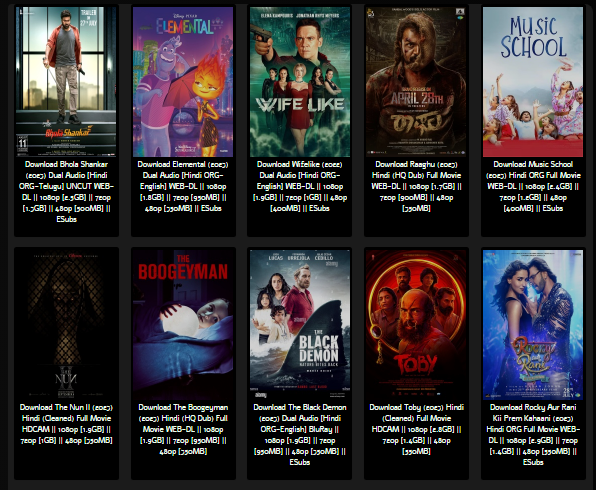Viewport: 596px width, 490px height.
Task: Open the Elemental movie poster
Action: [183, 82]
